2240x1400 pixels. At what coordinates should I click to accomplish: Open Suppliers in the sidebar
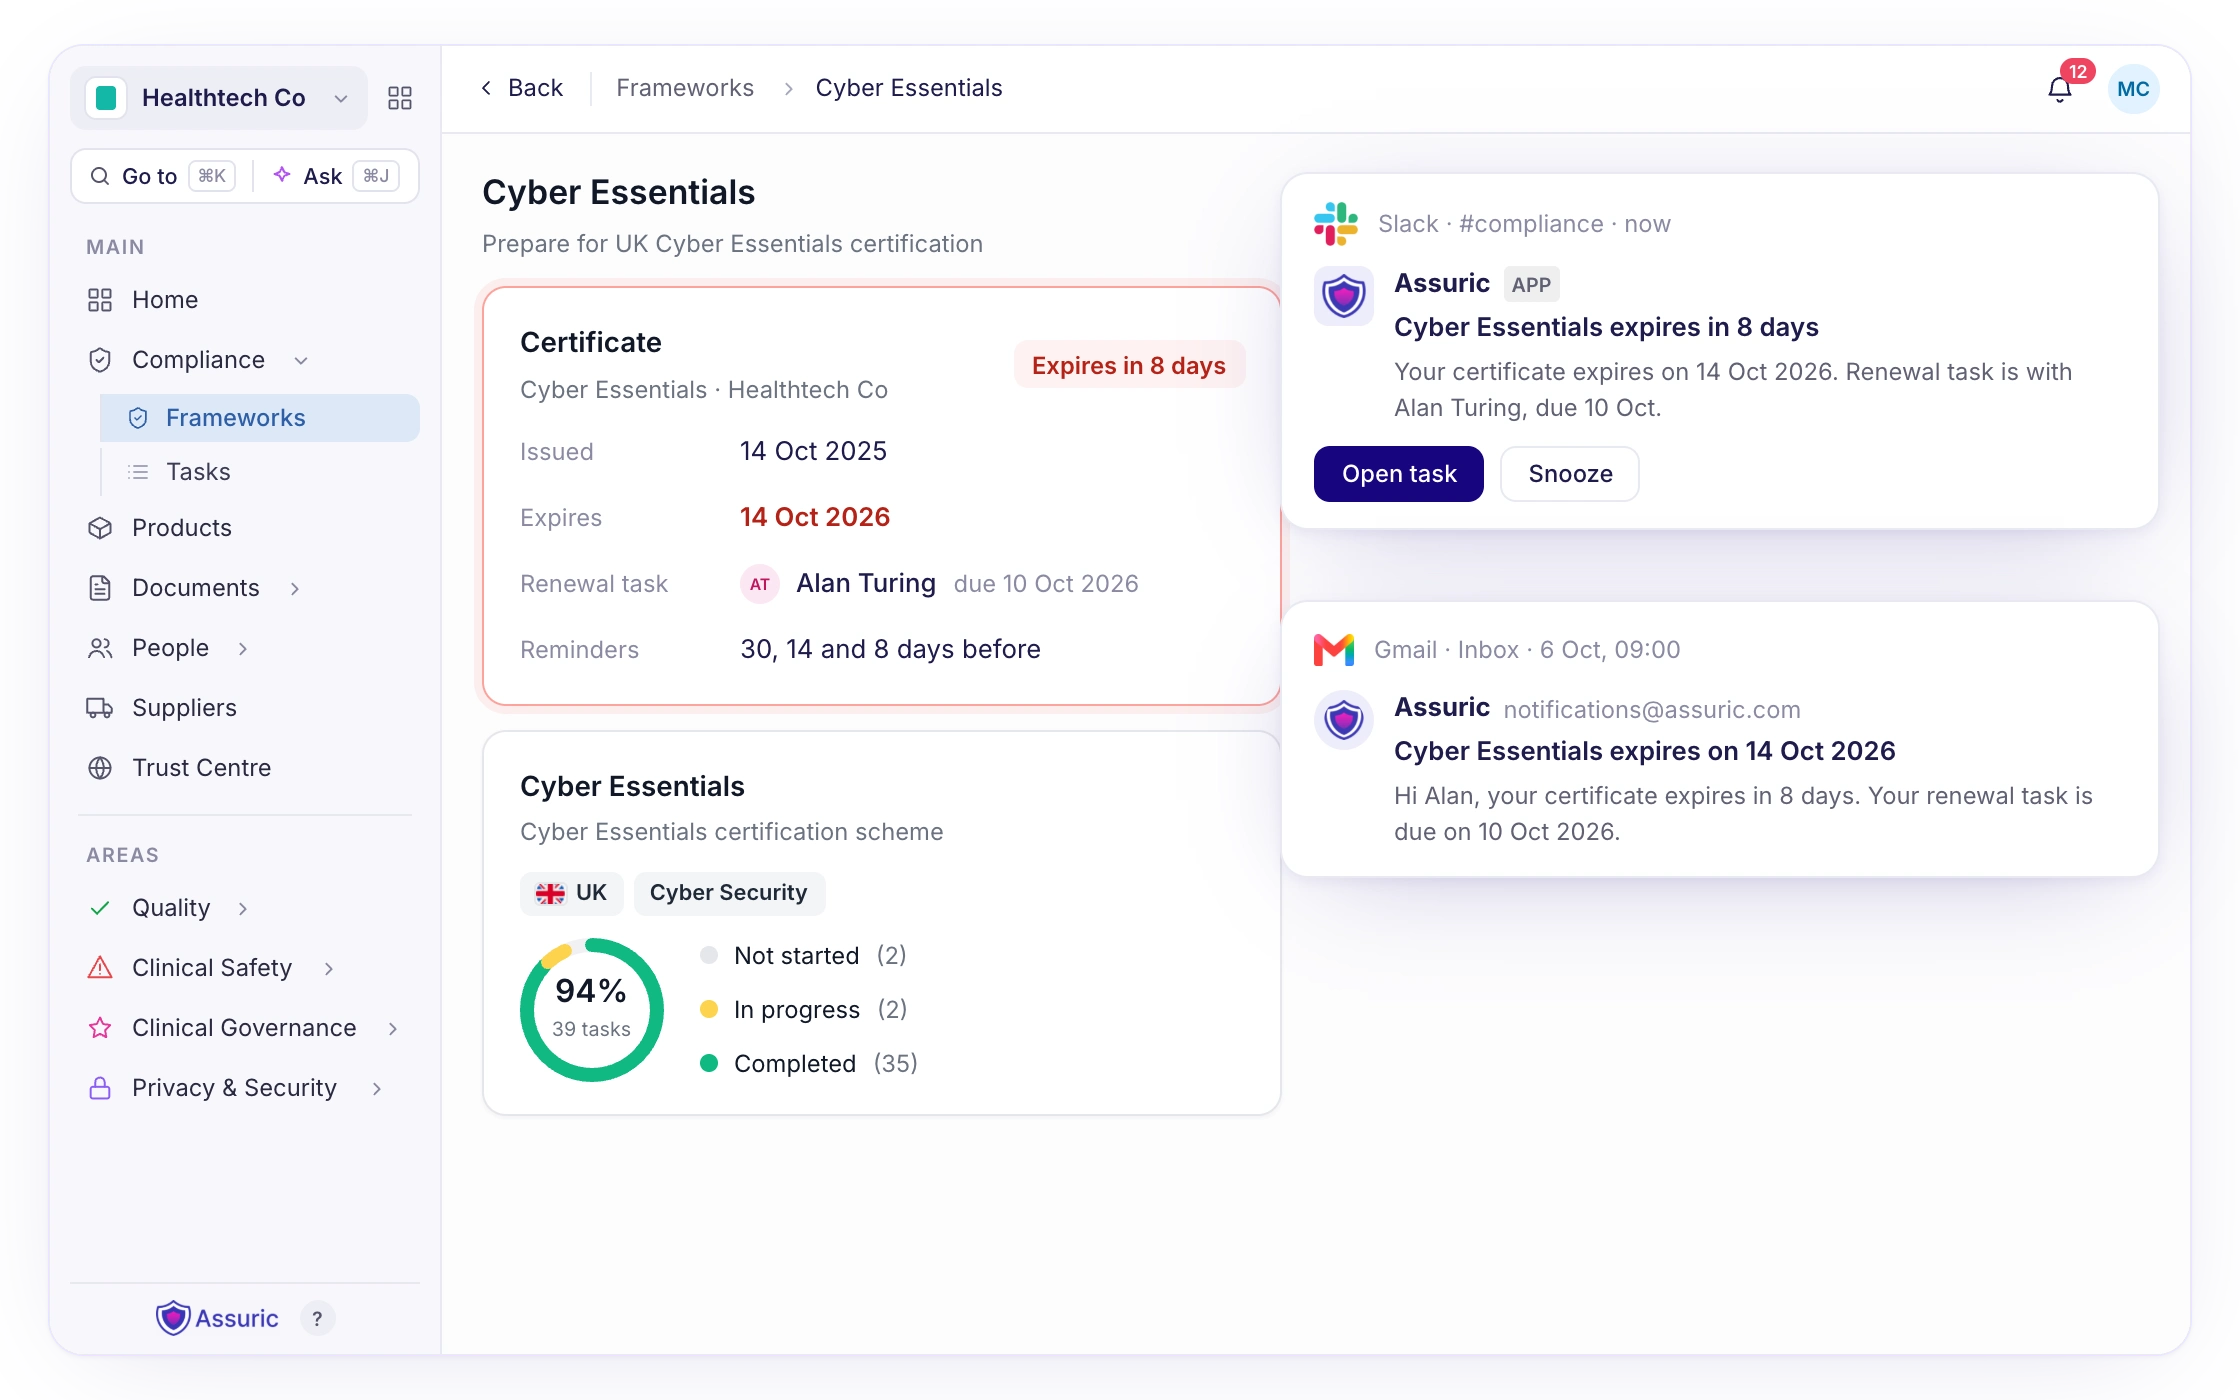(x=245, y=708)
